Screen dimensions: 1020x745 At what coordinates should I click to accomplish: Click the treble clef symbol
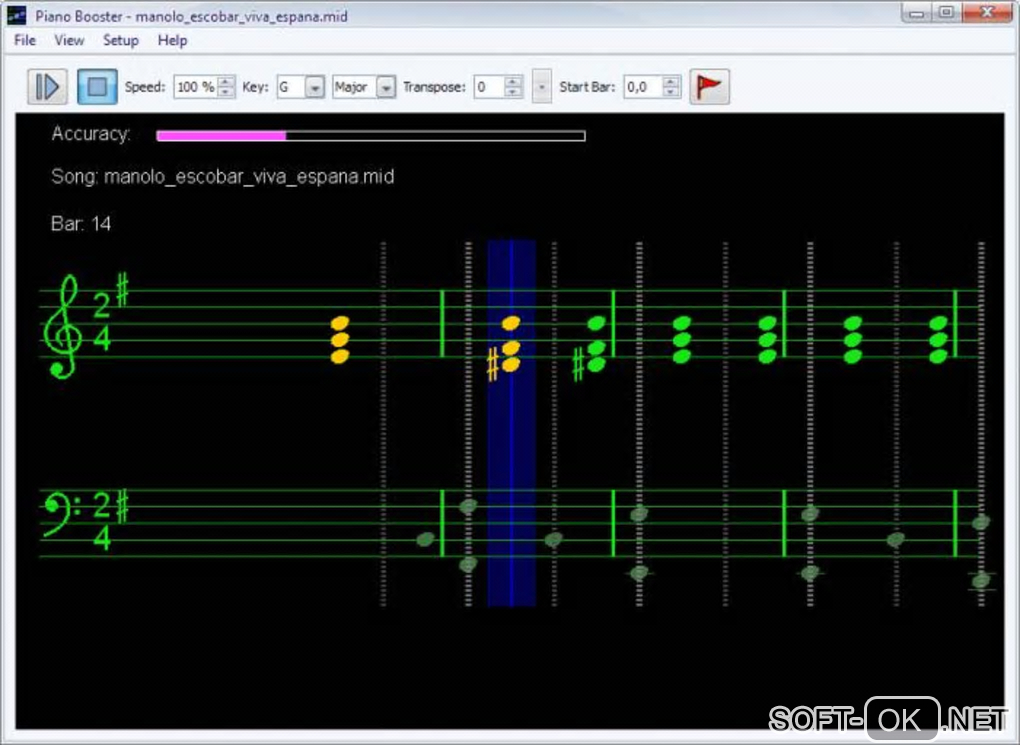62,326
